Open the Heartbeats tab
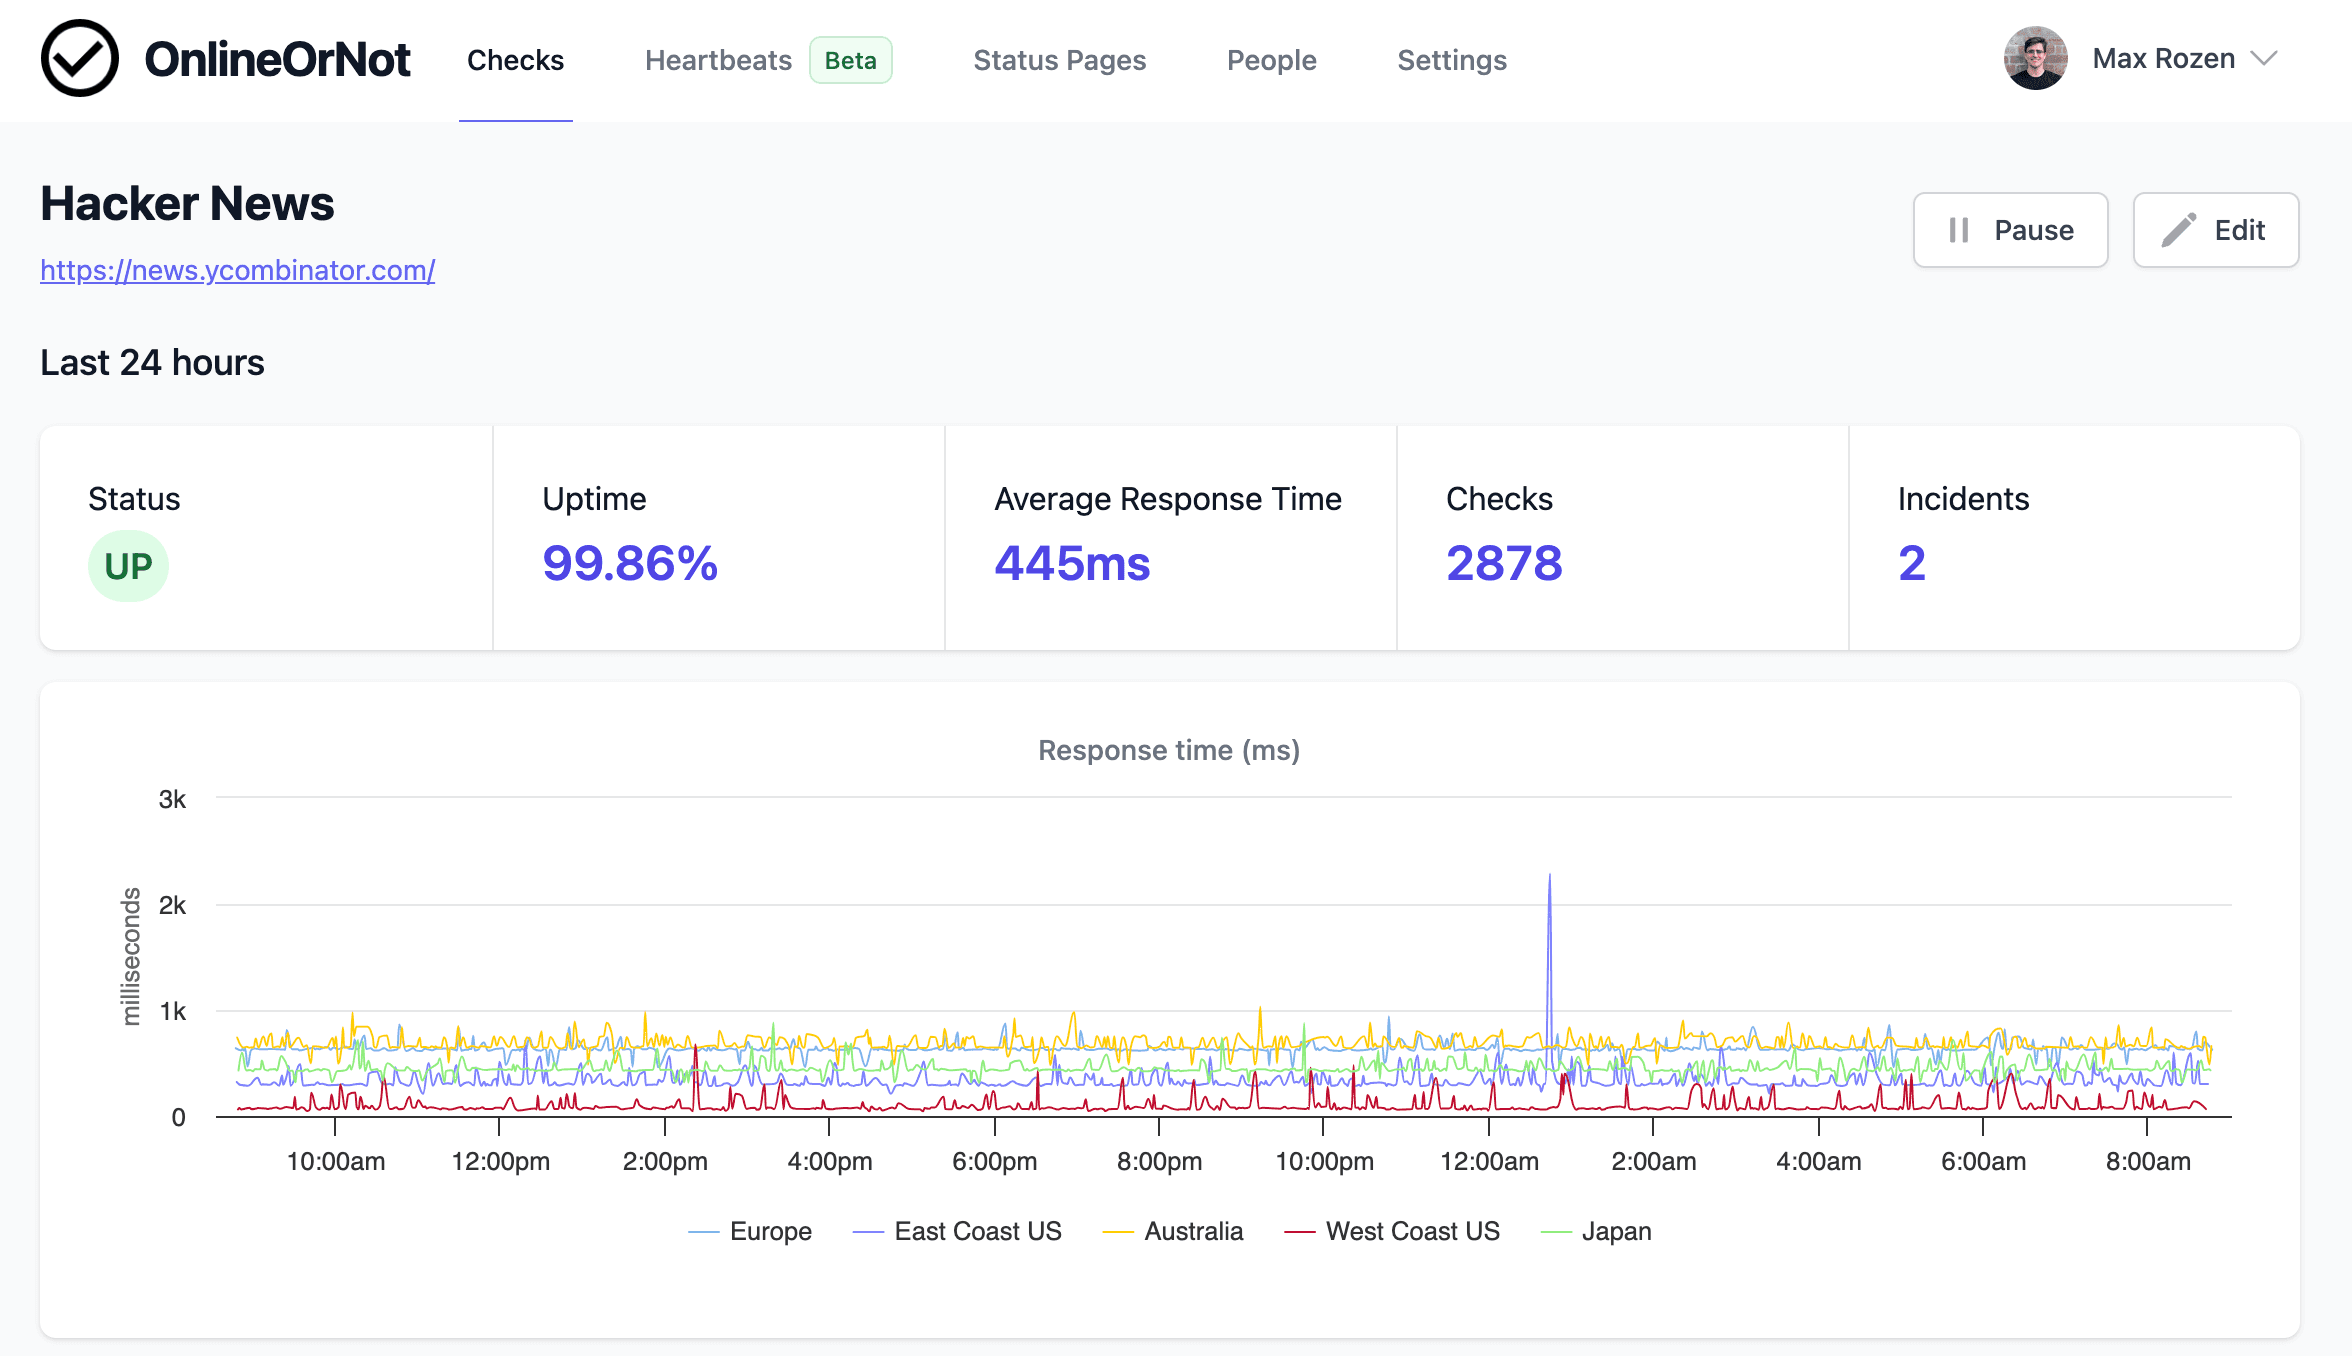The image size is (2352, 1356). click(x=718, y=60)
